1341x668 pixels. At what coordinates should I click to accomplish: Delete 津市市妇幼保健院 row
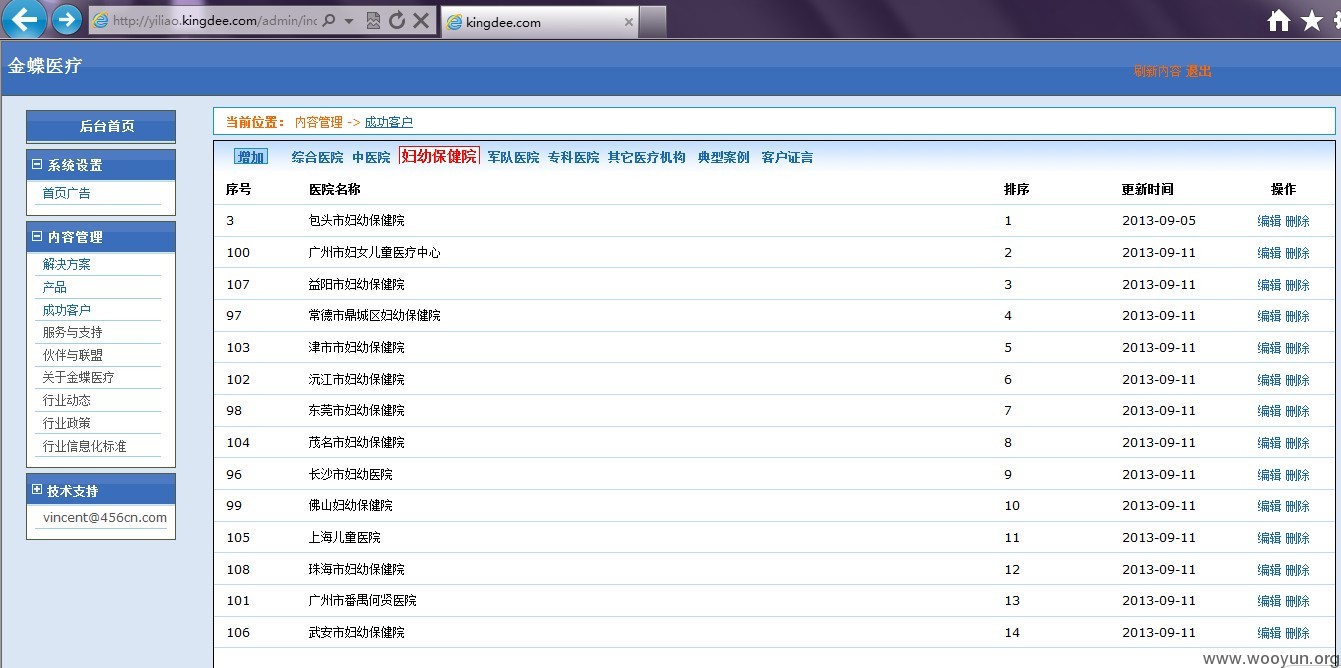[x=1297, y=348]
